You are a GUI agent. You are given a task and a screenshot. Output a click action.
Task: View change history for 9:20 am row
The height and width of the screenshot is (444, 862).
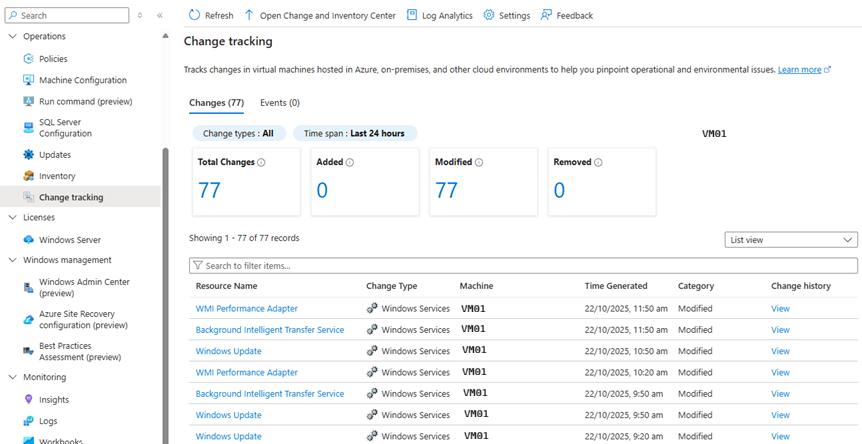tap(780, 436)
